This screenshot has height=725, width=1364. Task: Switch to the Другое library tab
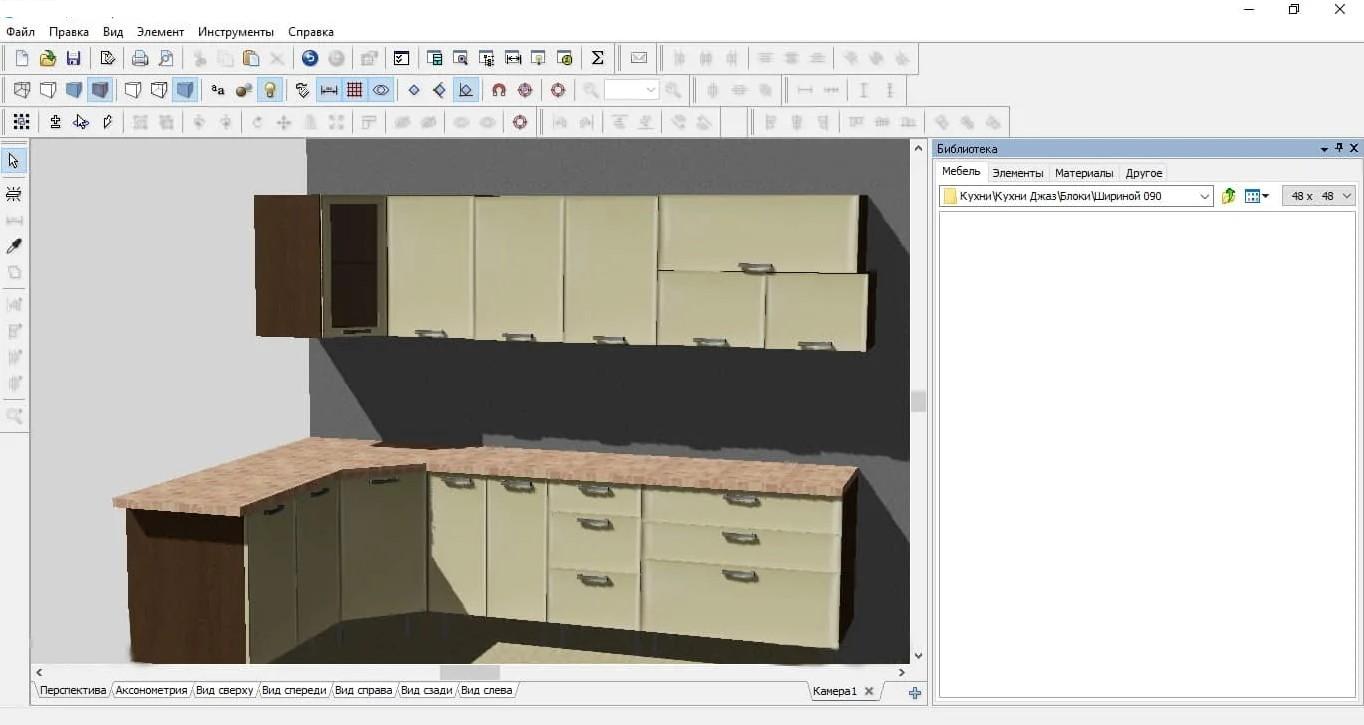tap(1144, 173)
